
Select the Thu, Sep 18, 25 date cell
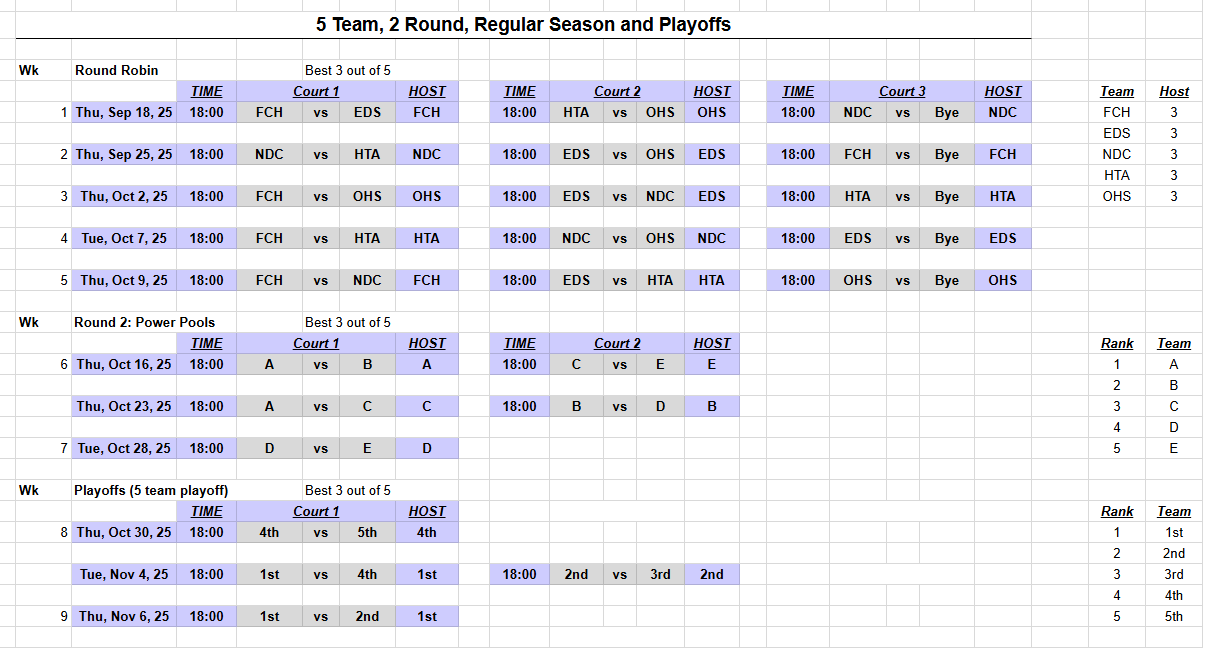coord(124,112)
